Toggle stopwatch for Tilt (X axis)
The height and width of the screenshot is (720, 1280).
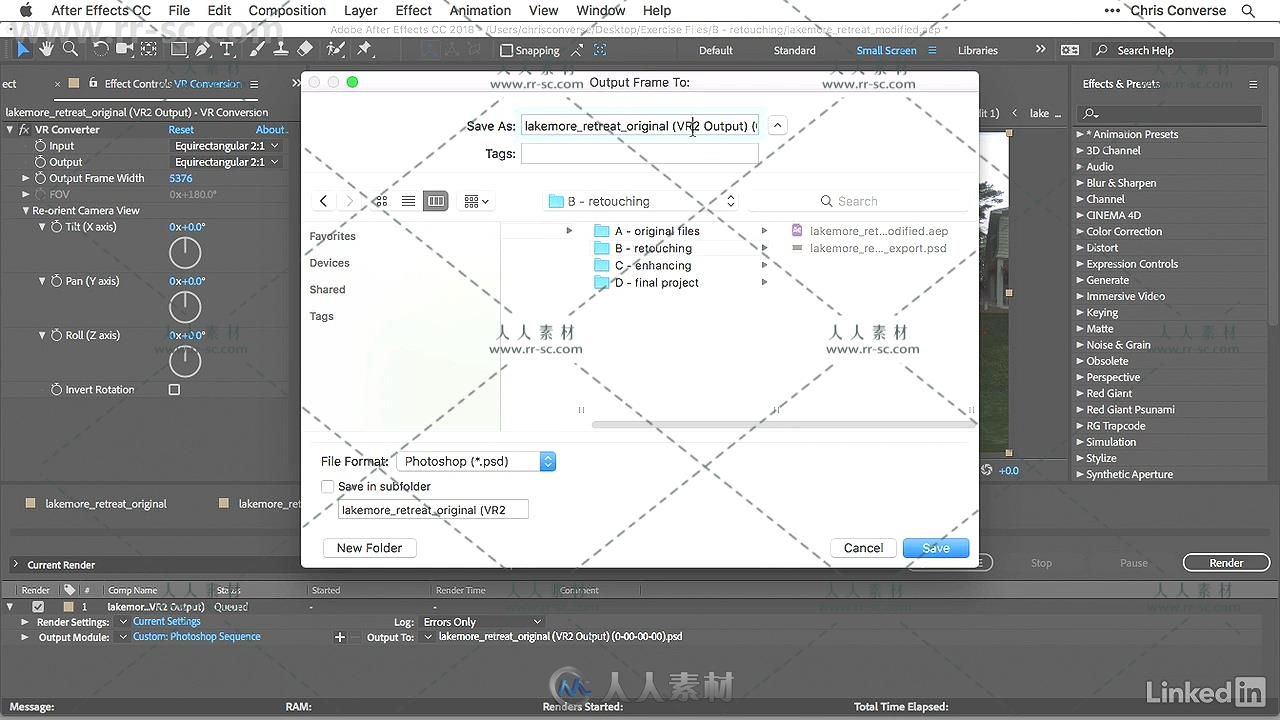(57, 227)
